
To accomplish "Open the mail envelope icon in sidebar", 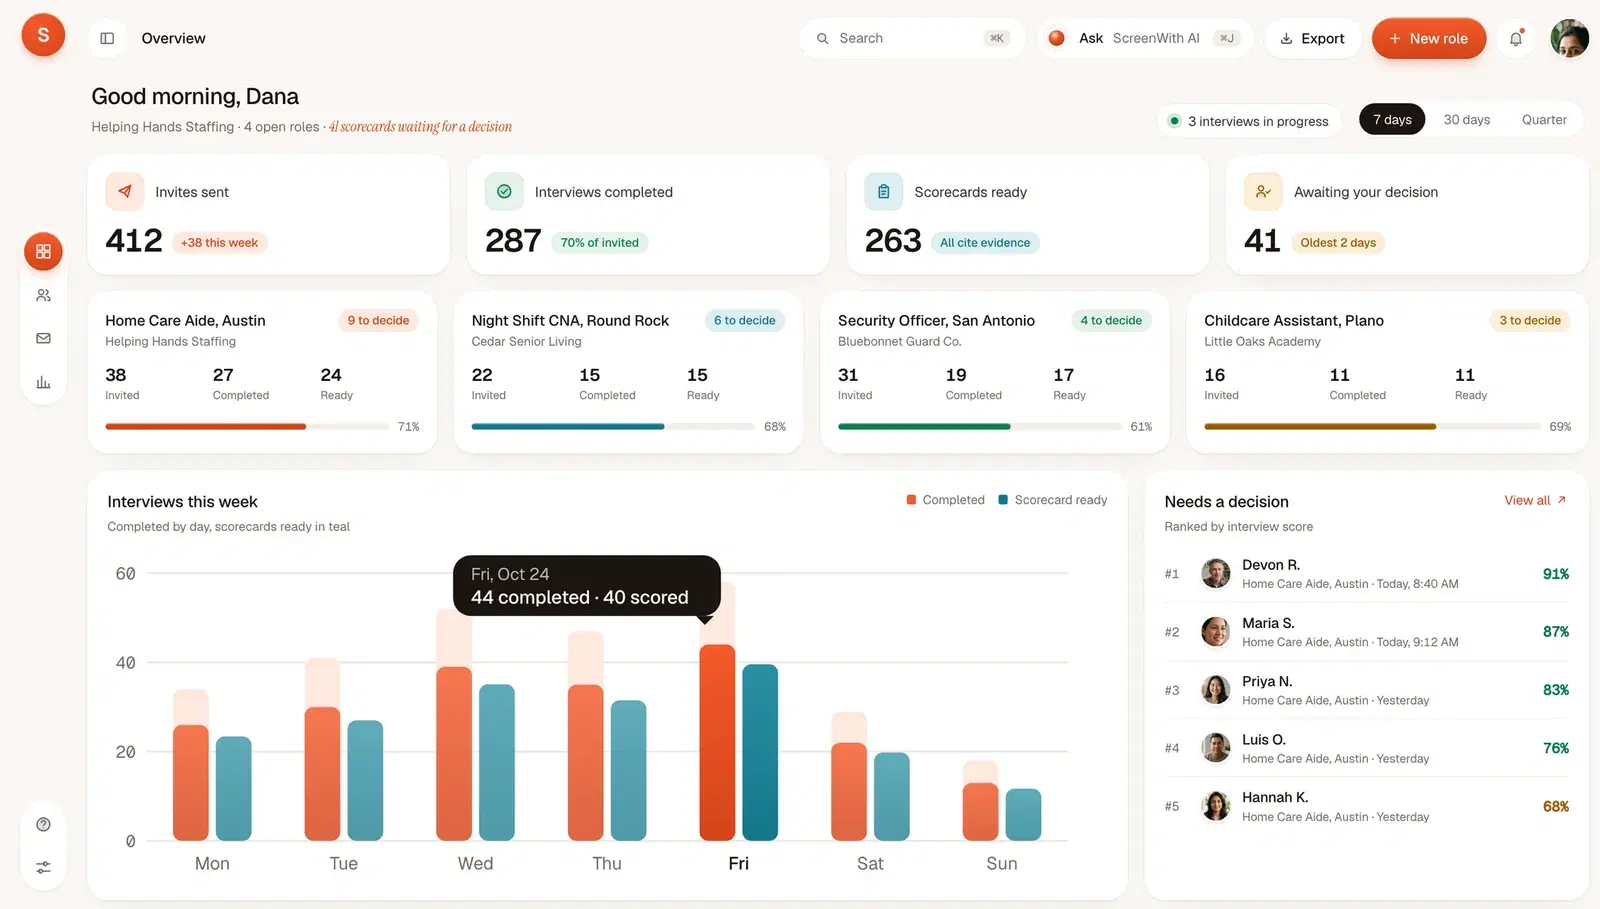I will tap(43, 338).
